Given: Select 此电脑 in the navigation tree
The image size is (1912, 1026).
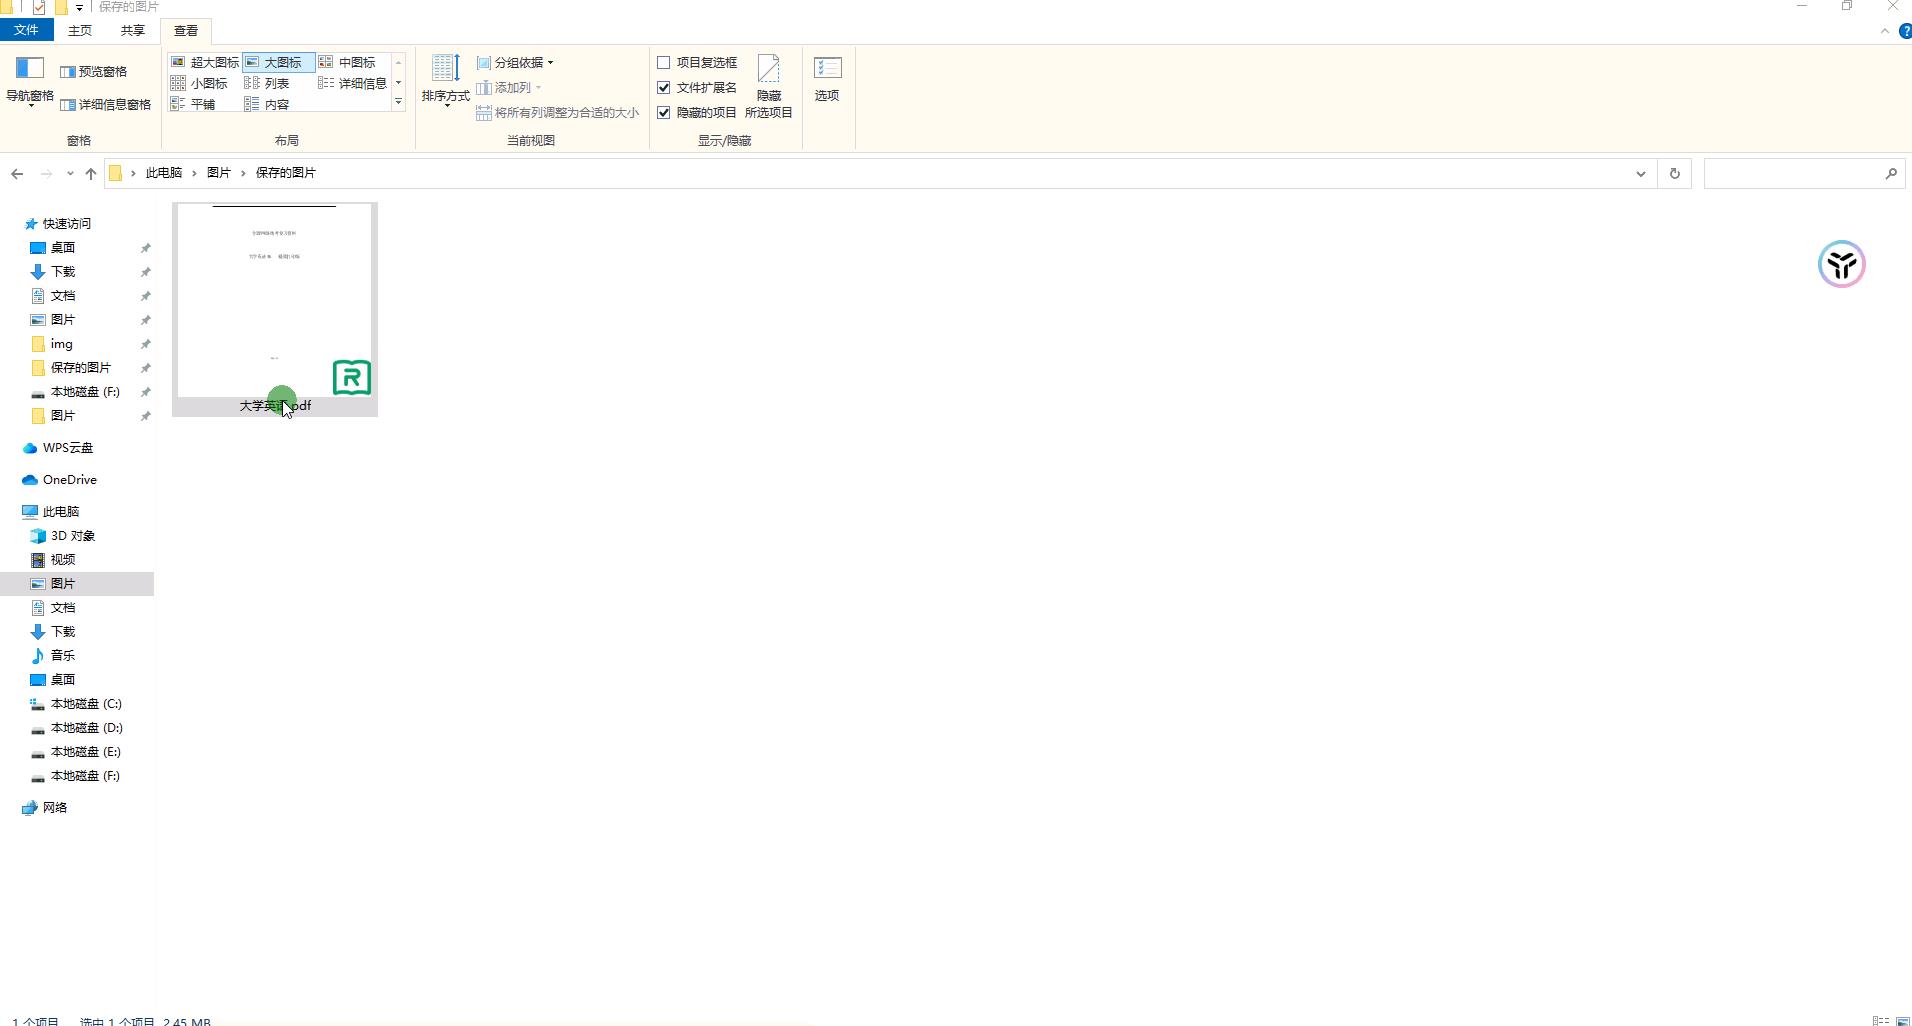Looking at the screenshot, I should click(60, 512).
